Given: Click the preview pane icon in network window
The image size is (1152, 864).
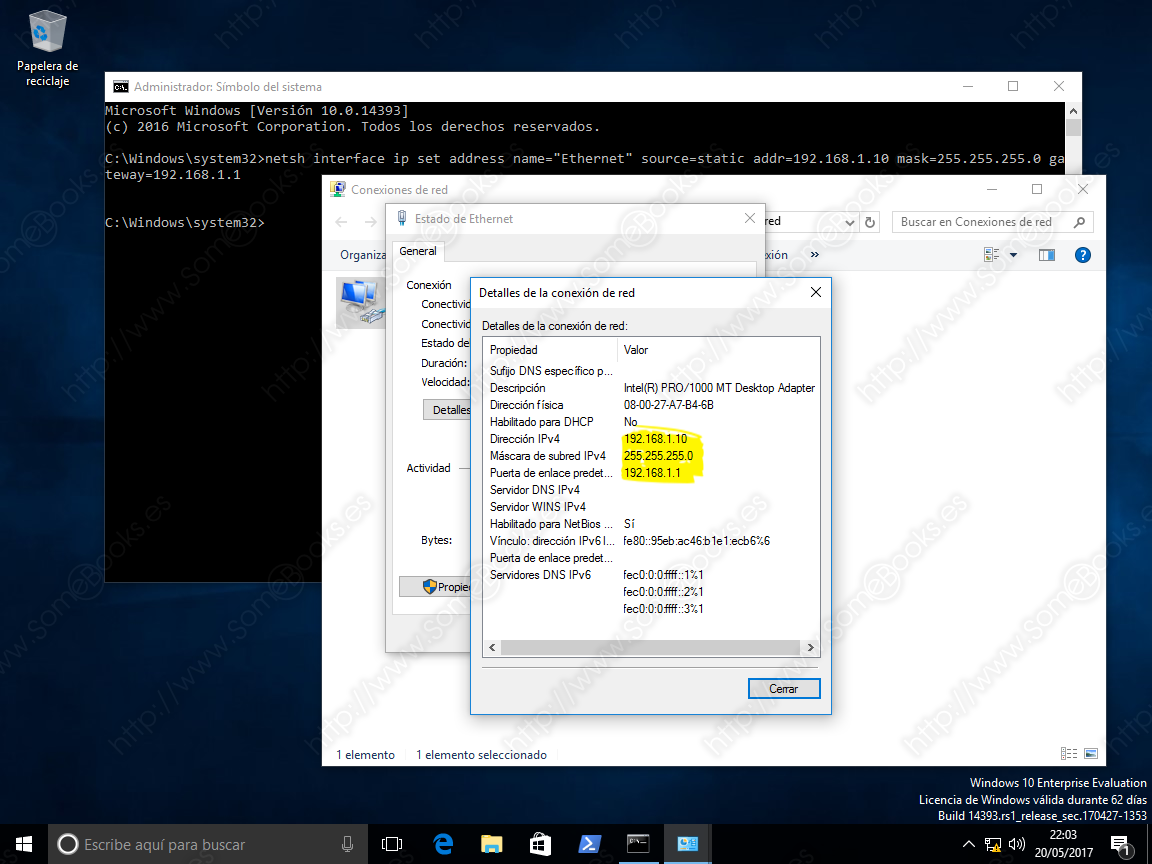Looking at the screenshot, I should [1046, 255].
